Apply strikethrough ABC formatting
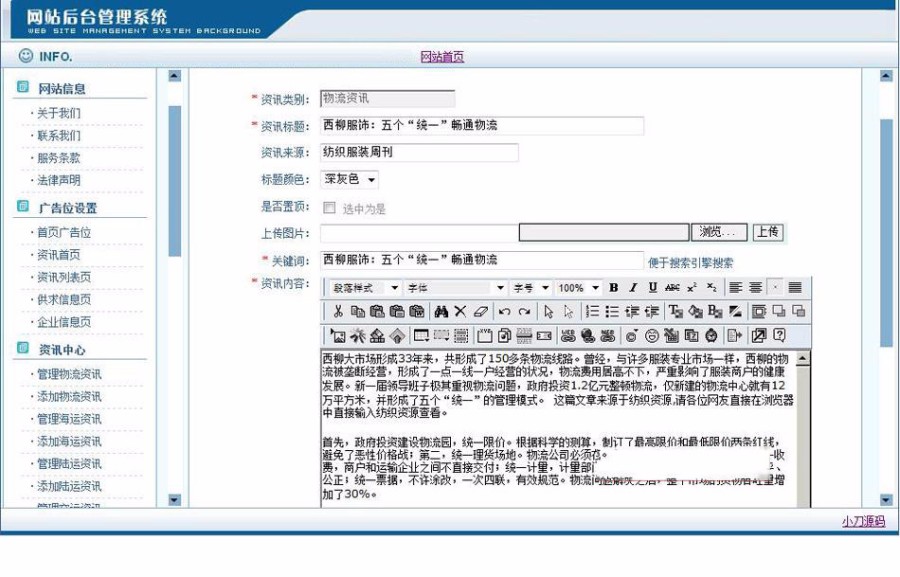 [672, 288]
